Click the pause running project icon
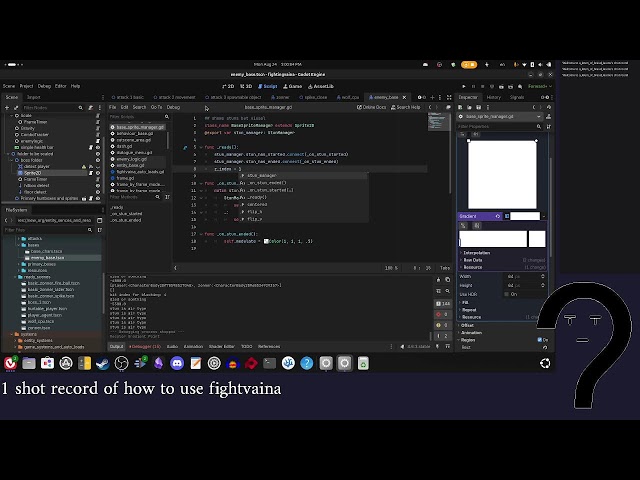The image size is (640, 480). tap(473, 87)
